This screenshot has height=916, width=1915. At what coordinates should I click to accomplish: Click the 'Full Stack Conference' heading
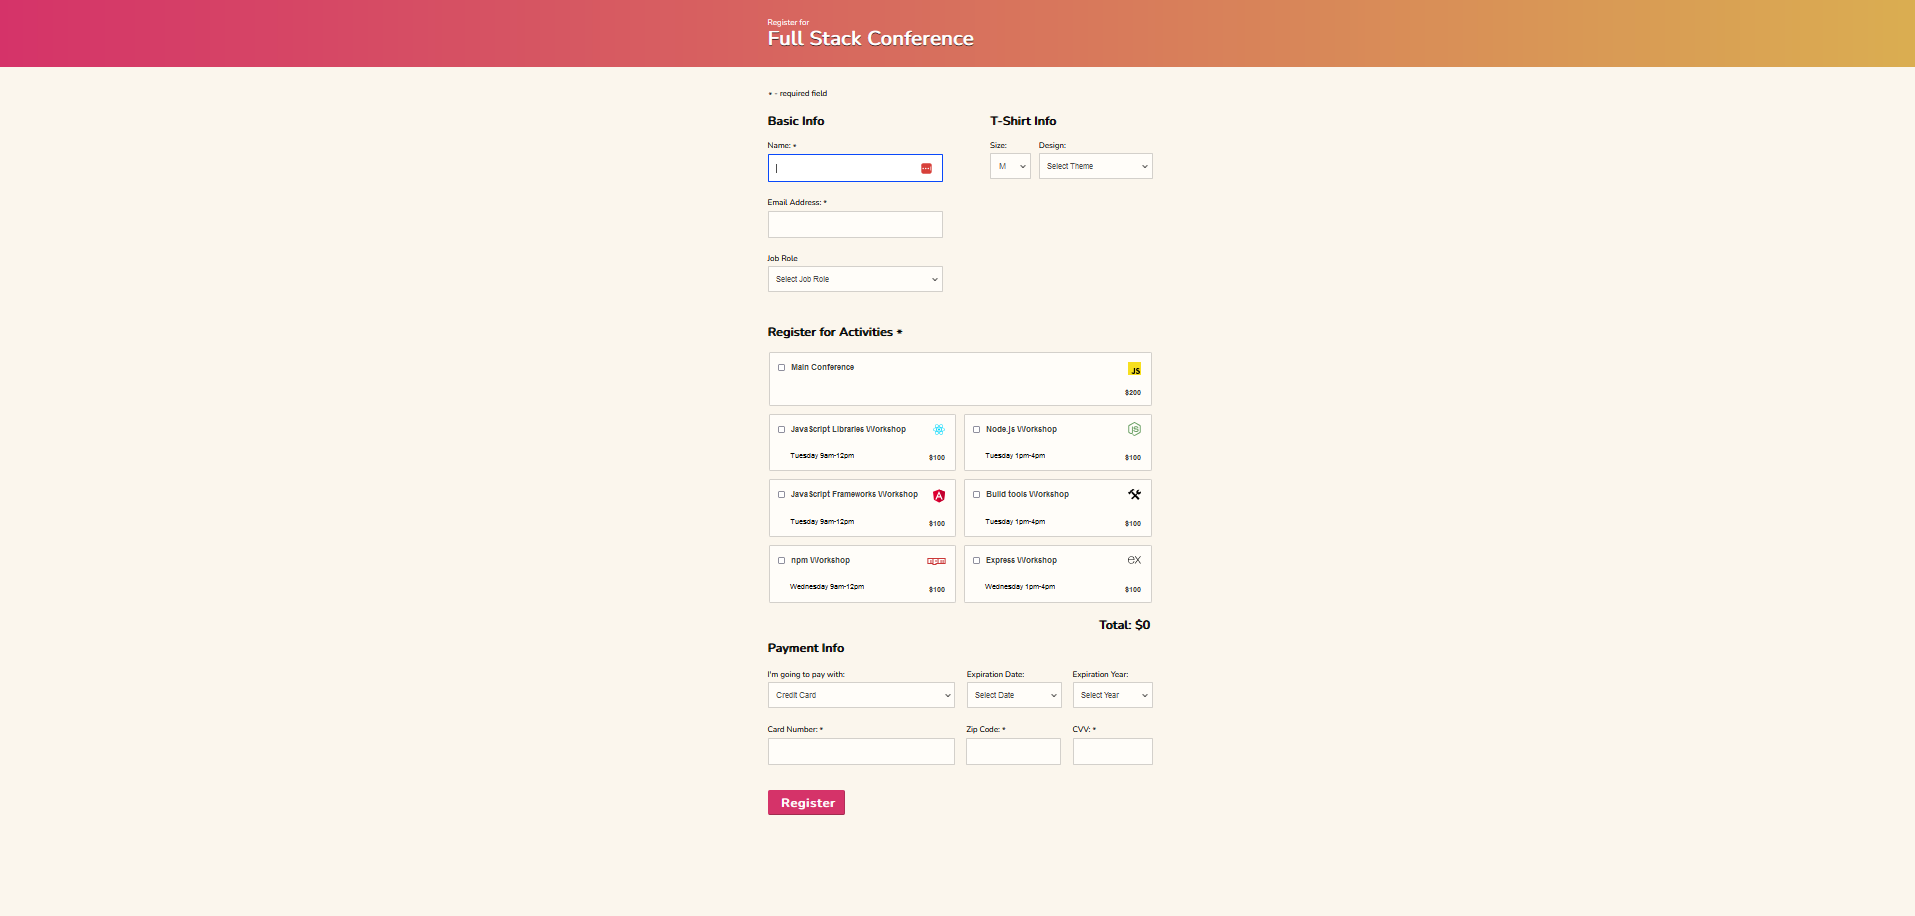870,38
